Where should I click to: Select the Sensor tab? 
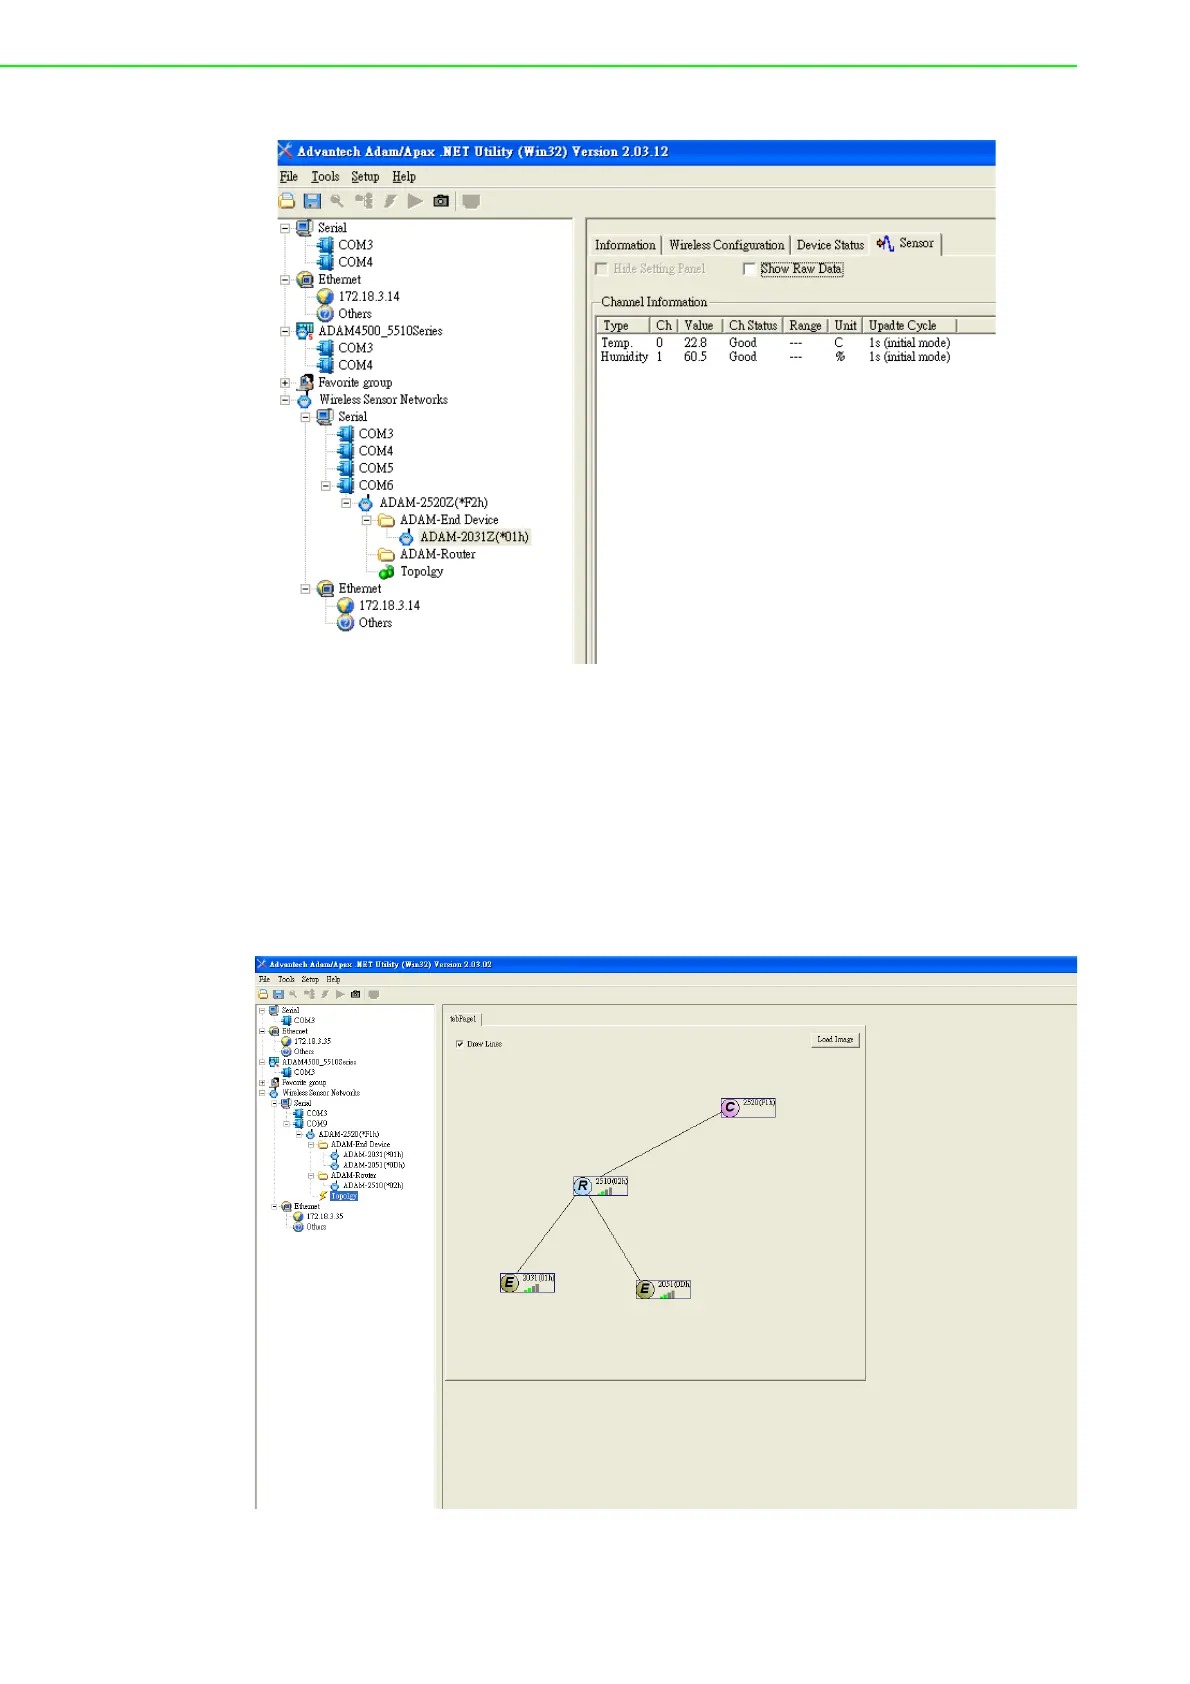[906, 243]
